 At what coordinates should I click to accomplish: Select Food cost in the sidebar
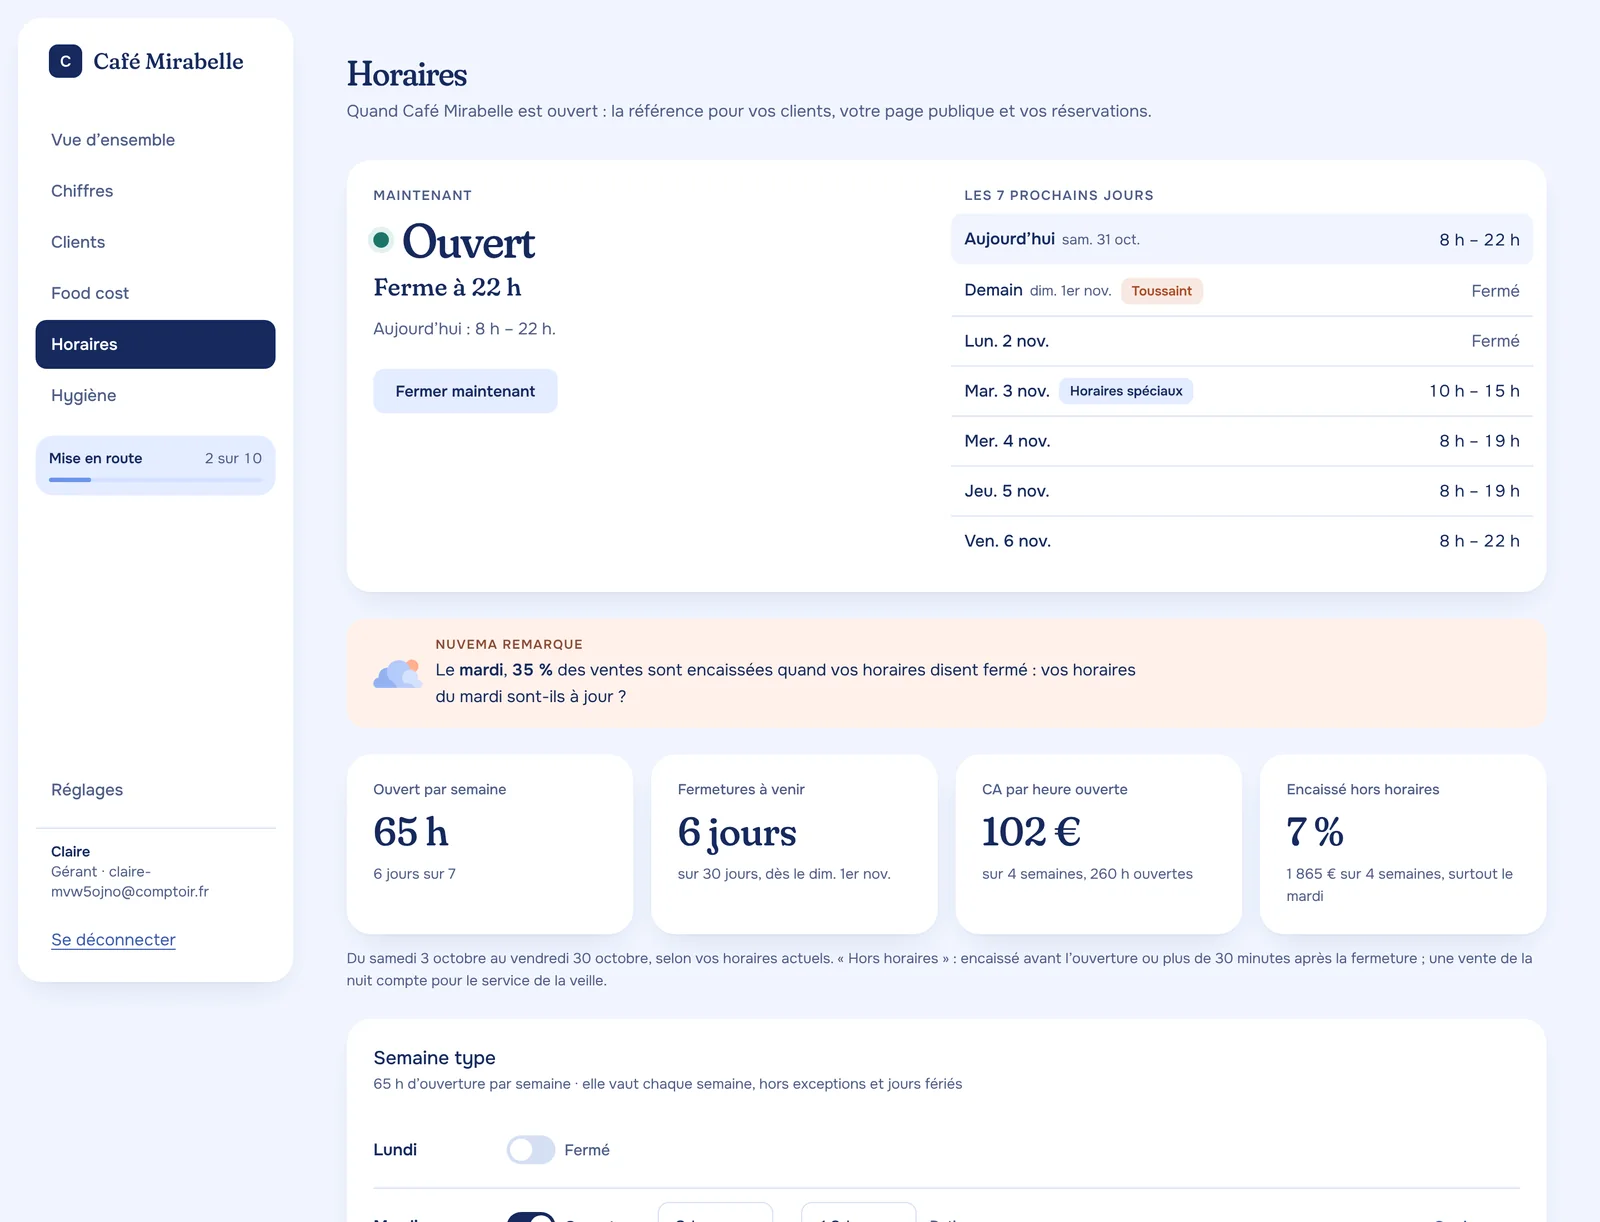pos(155,293)
